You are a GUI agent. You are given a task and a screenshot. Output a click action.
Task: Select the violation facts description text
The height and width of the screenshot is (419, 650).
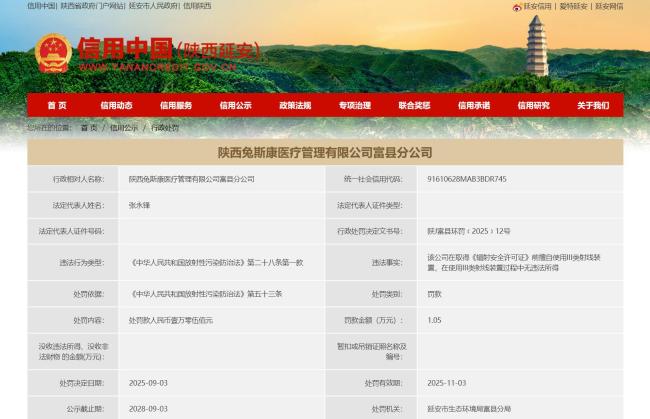pyautogui.click(x=514, y=263)
